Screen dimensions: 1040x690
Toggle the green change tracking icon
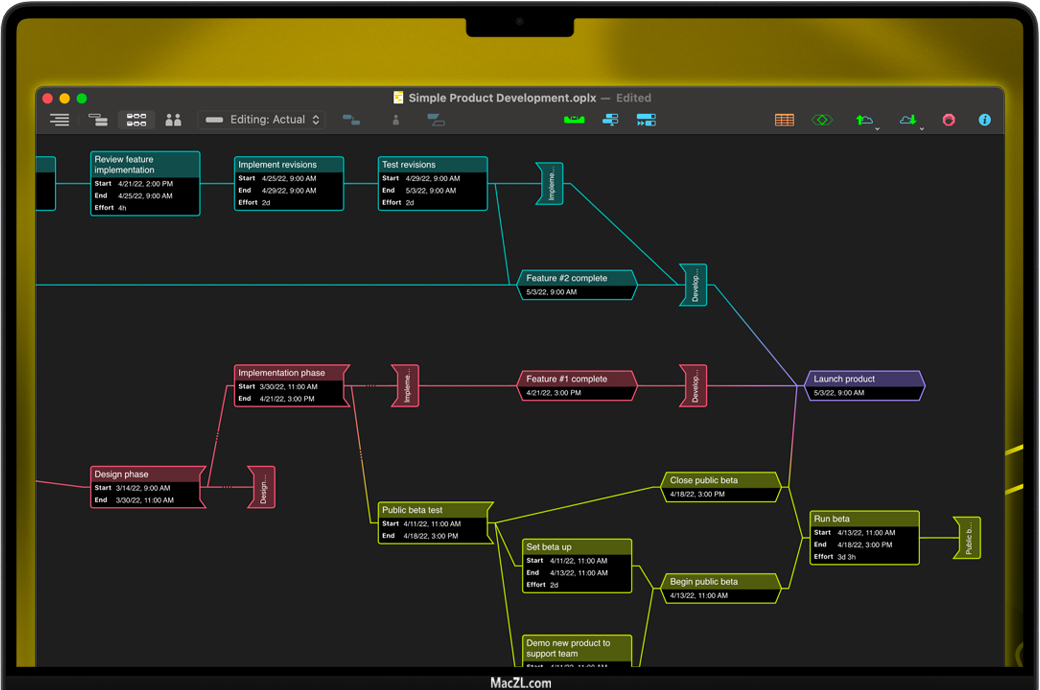821,120
